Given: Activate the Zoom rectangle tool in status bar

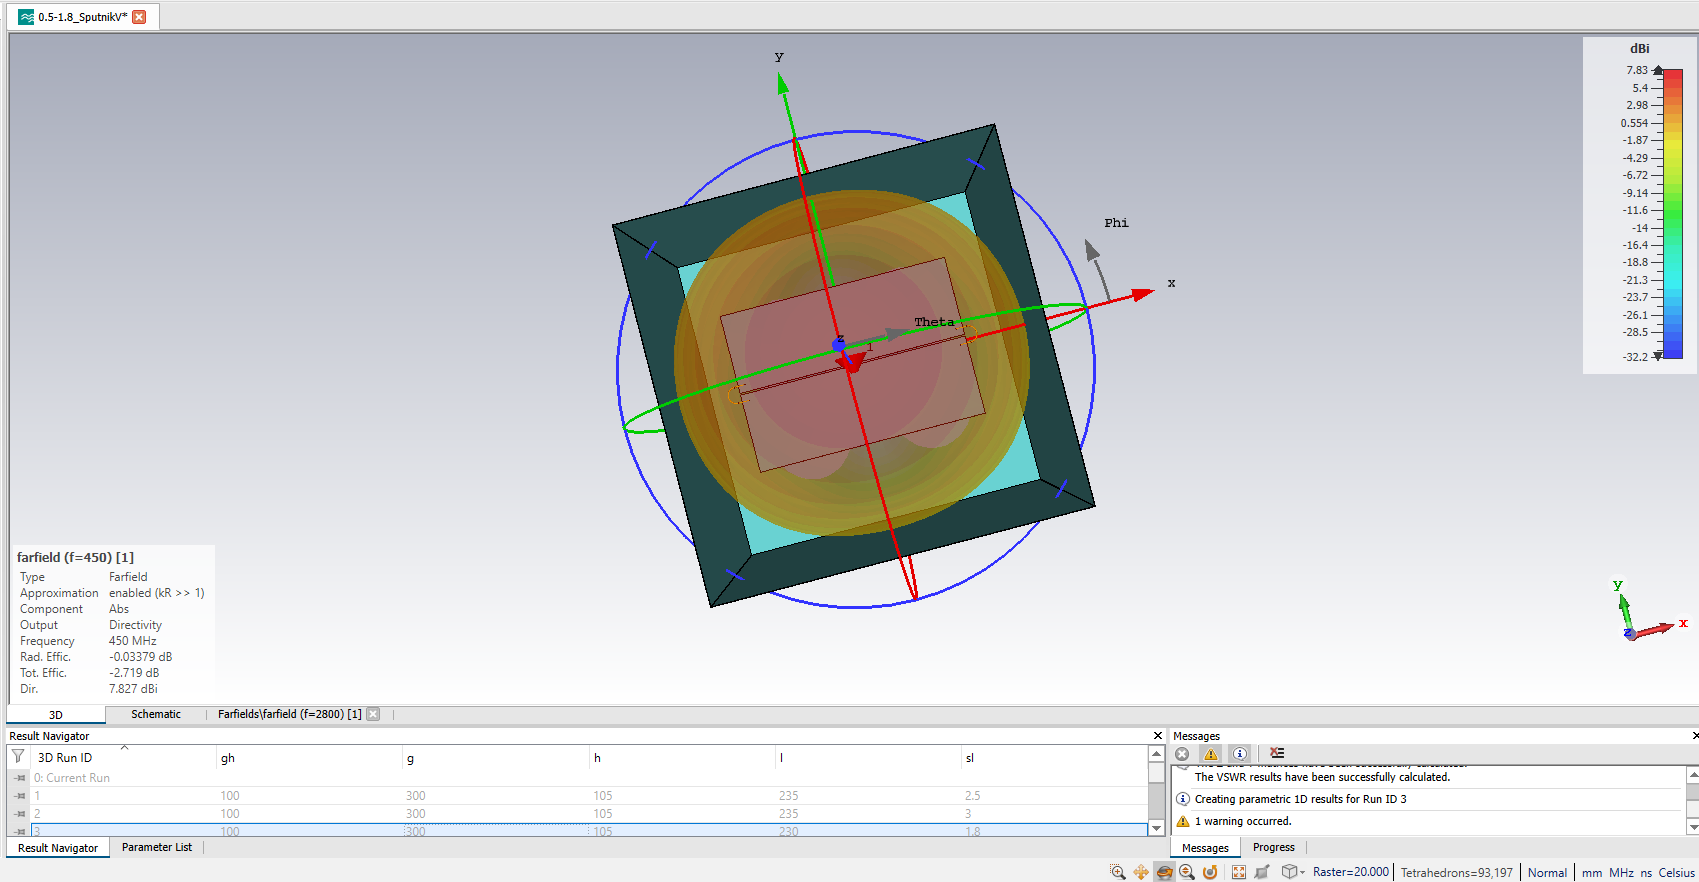Looking at the screenshot, I should point(1117,872).
